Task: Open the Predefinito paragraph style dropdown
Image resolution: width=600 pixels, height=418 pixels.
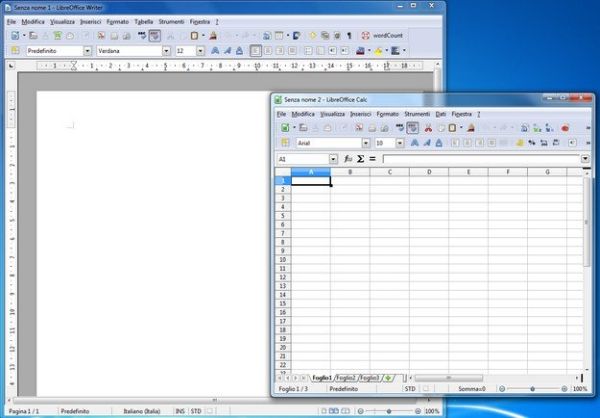Action: (x=88, y=51)
